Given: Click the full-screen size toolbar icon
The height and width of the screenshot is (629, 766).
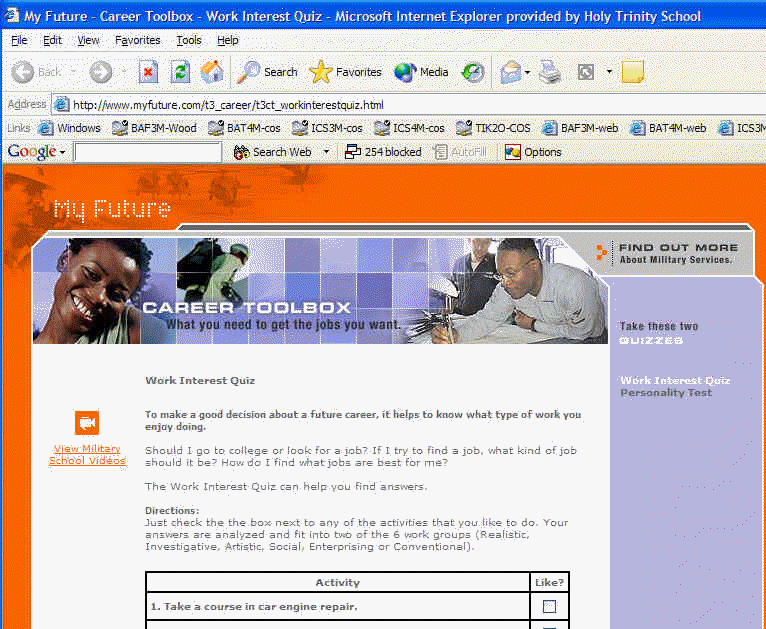Looking at the screenshot, I should 586,72.
